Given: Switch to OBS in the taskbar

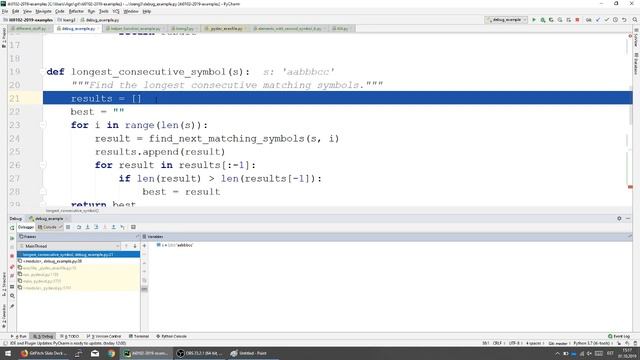Looking at the screenshot, I should tap(199, 353).
